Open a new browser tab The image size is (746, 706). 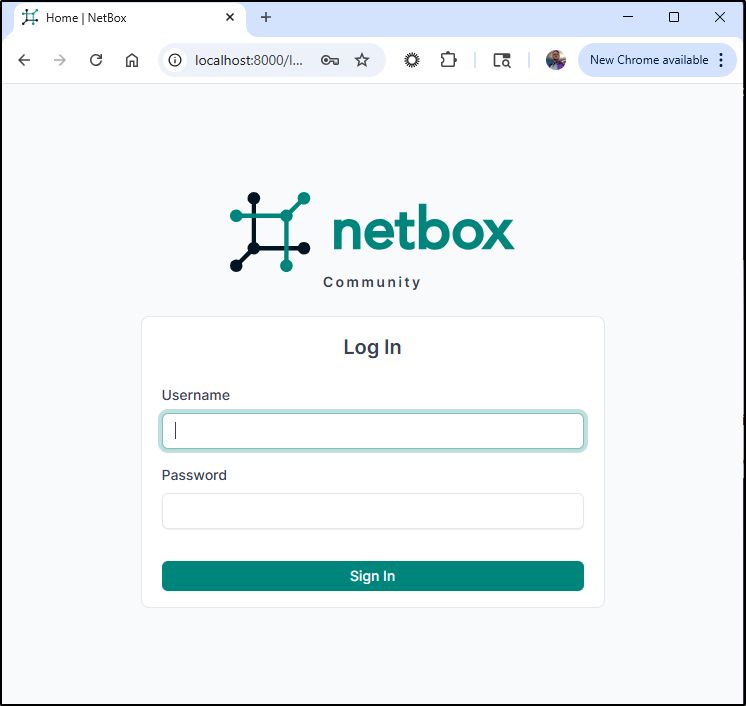click(266, 18)
